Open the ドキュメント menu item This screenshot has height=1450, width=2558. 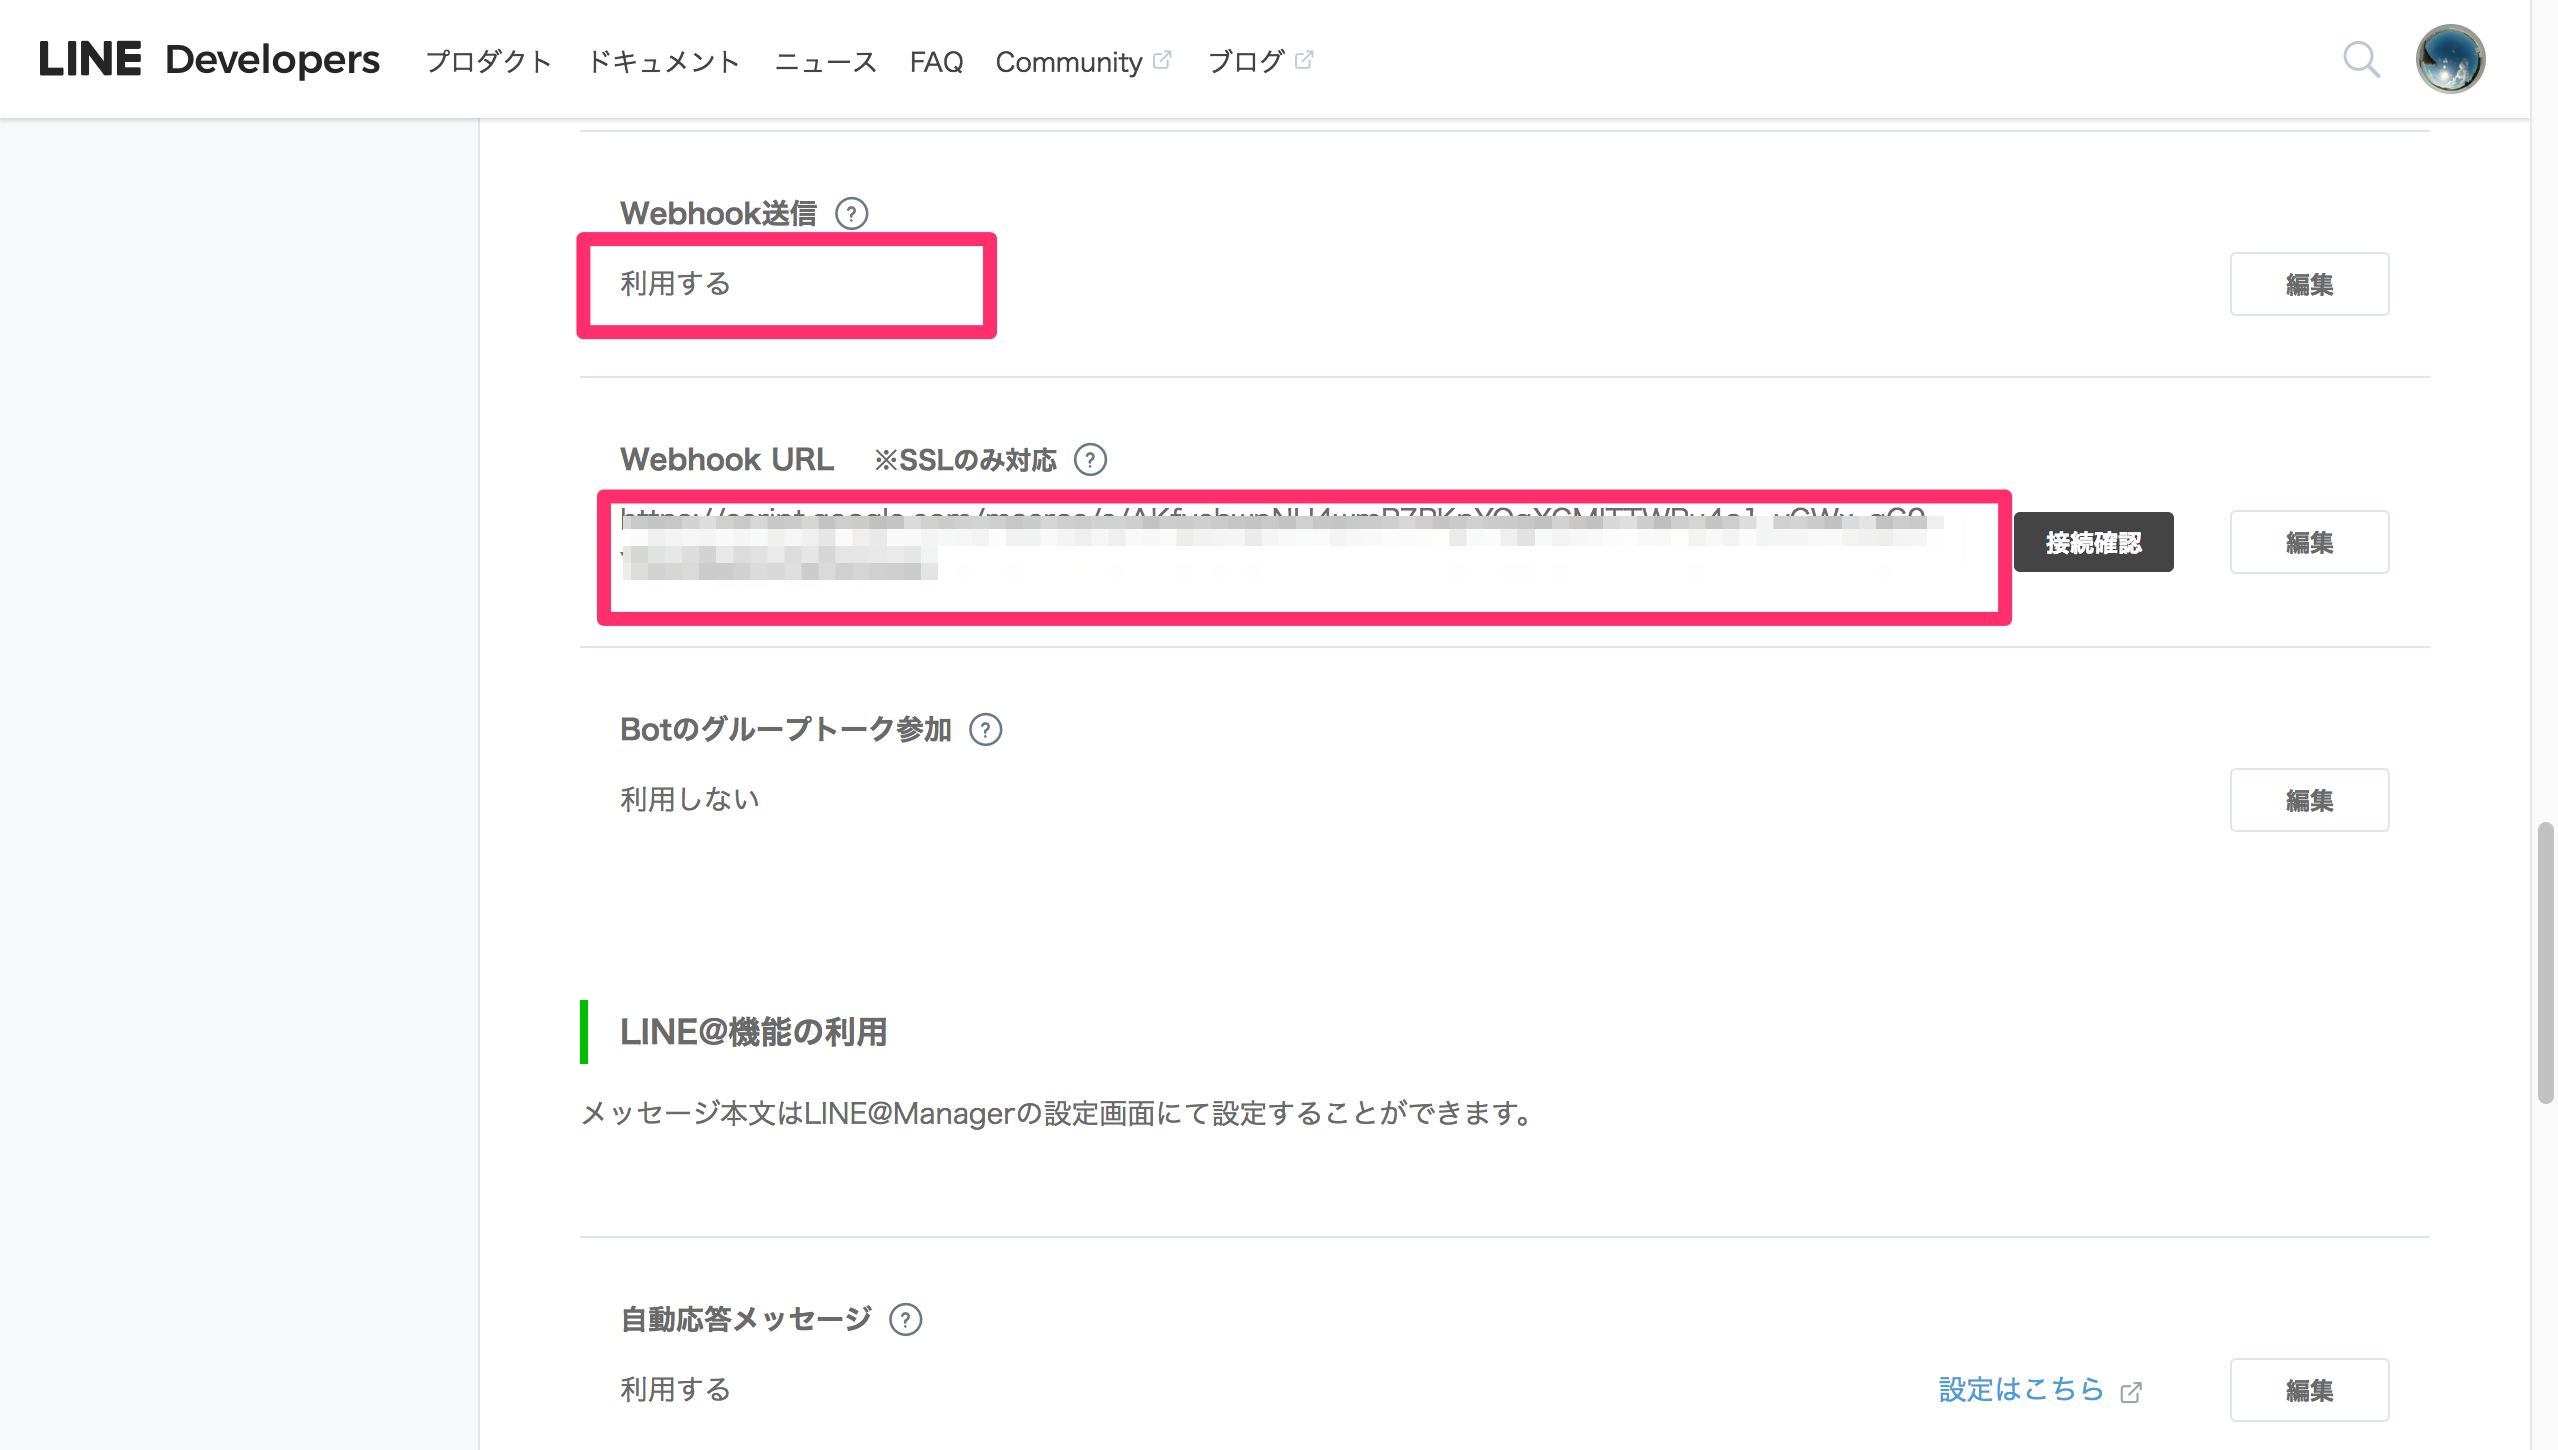point(663,62)
